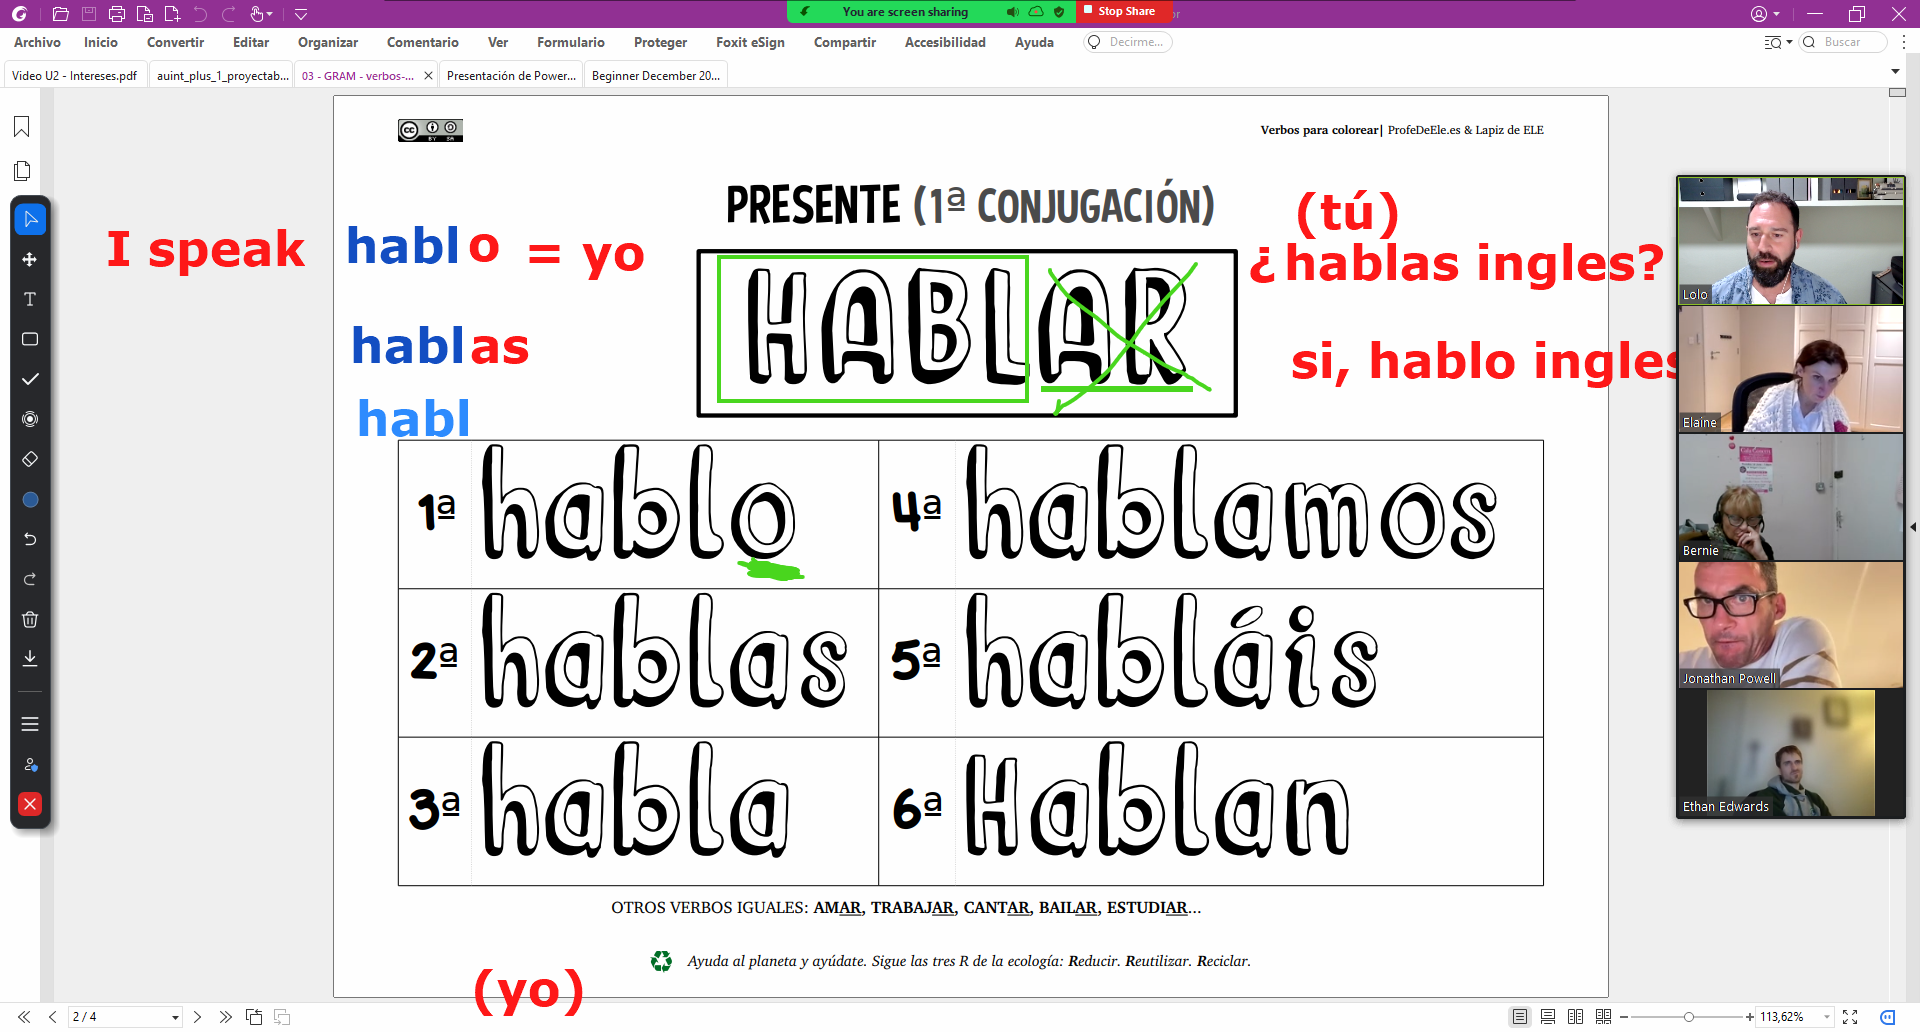Pick the blue color circle in the annotation bar

click(30, 499)
